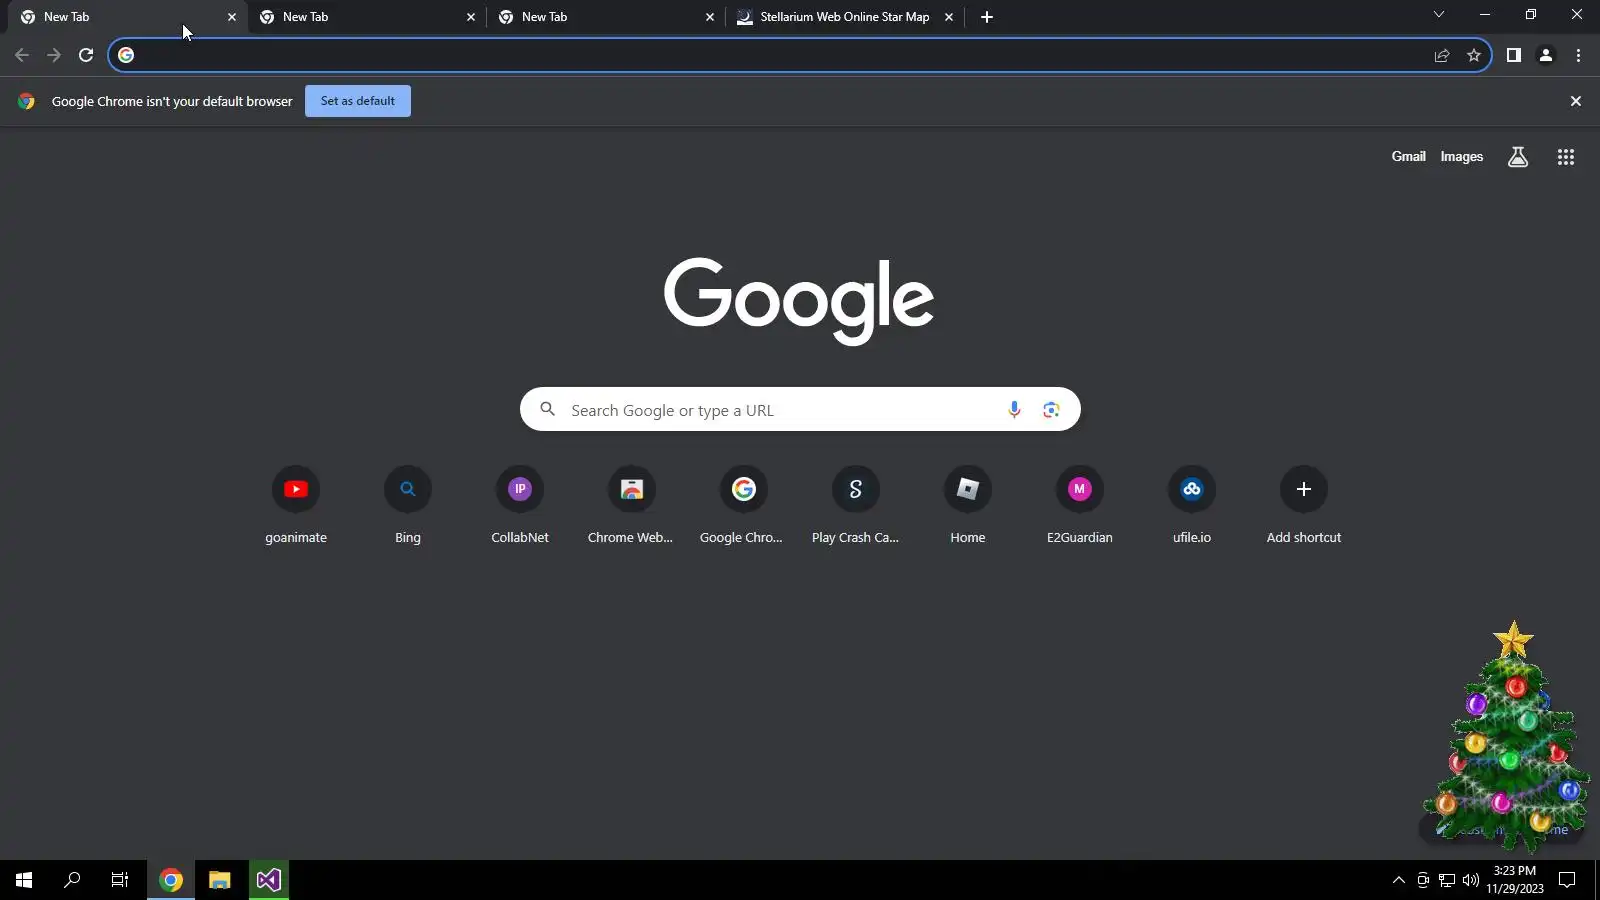1600x900 pixels.
Task: Open the network status tray icon
Action: [1447, 880]
